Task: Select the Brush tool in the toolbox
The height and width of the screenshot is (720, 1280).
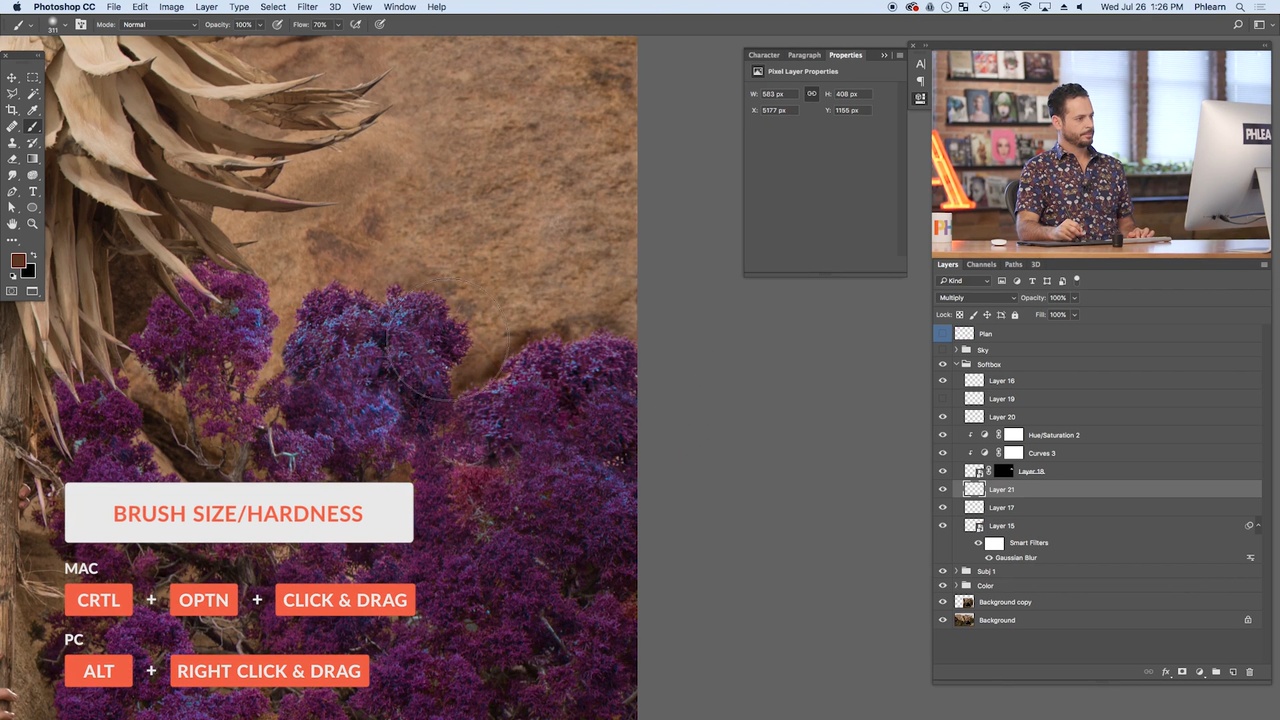Action: (32, 127)
